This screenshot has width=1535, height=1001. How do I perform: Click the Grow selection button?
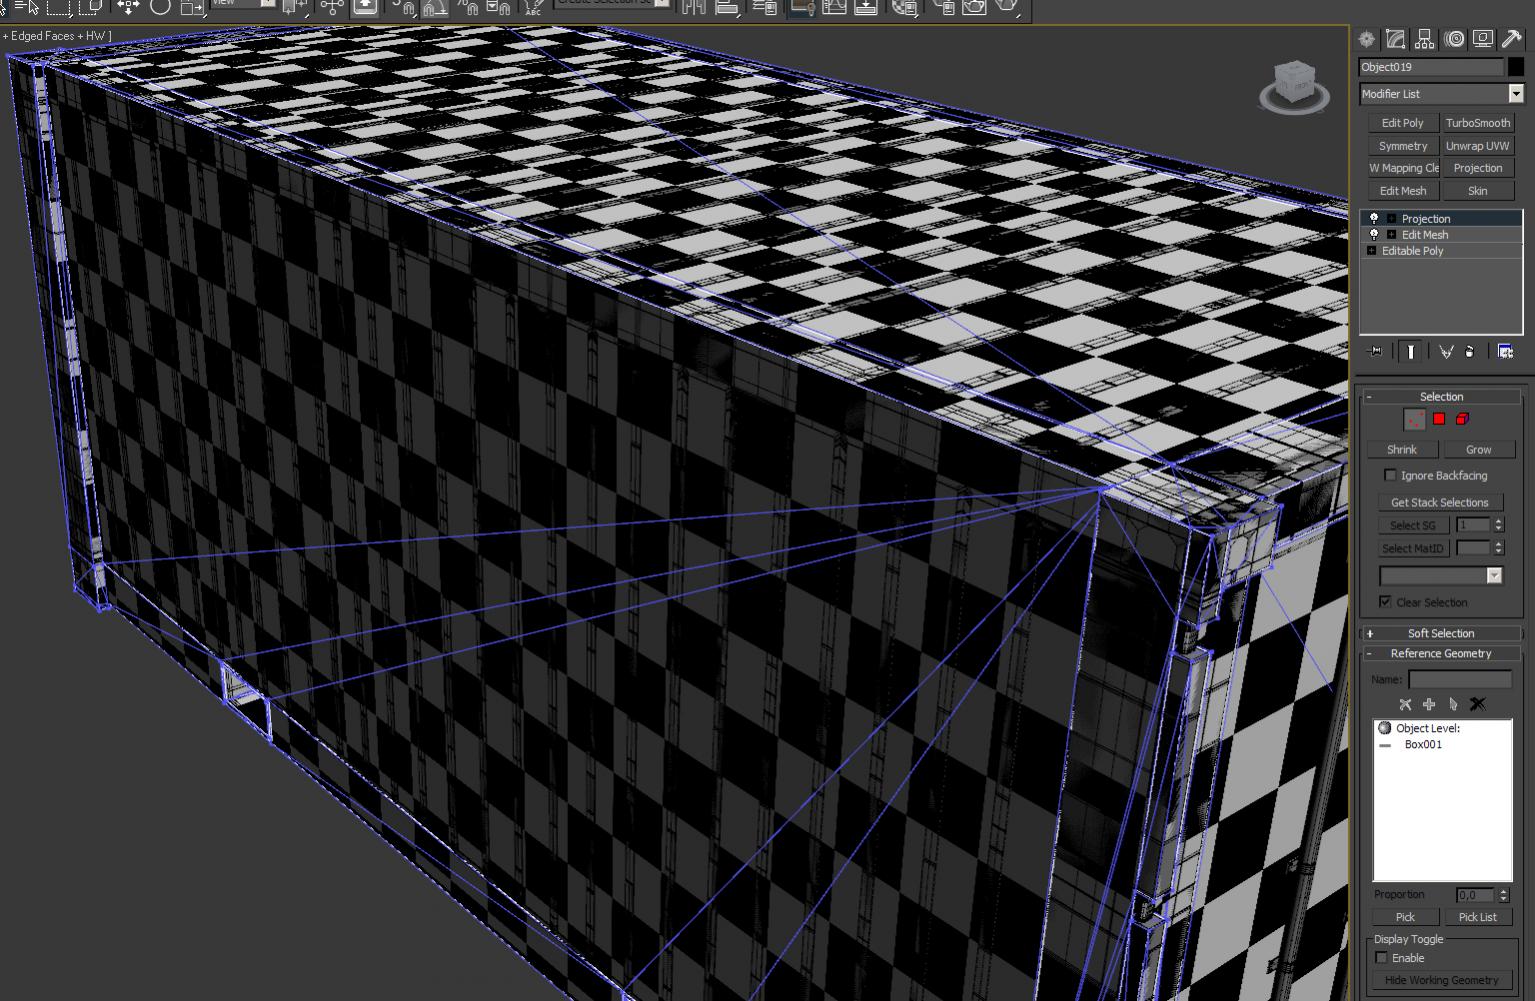pos(1479,449)
